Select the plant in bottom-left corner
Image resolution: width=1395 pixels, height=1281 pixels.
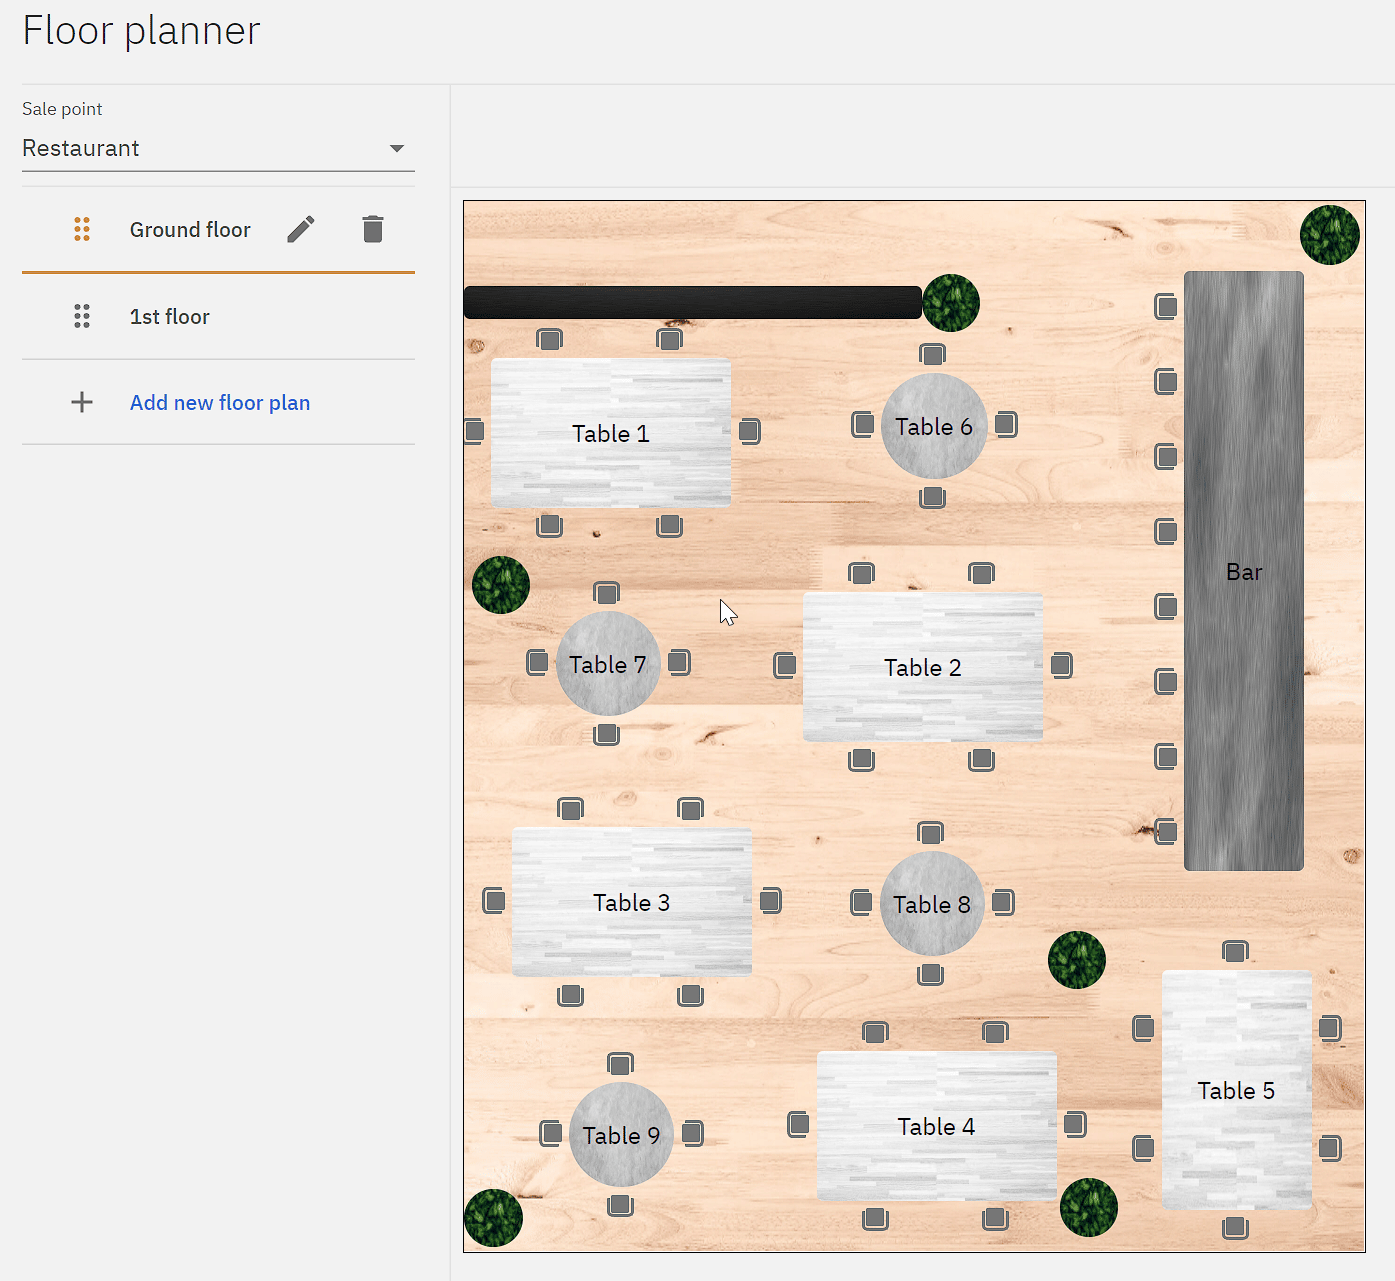pos(493,1217)
